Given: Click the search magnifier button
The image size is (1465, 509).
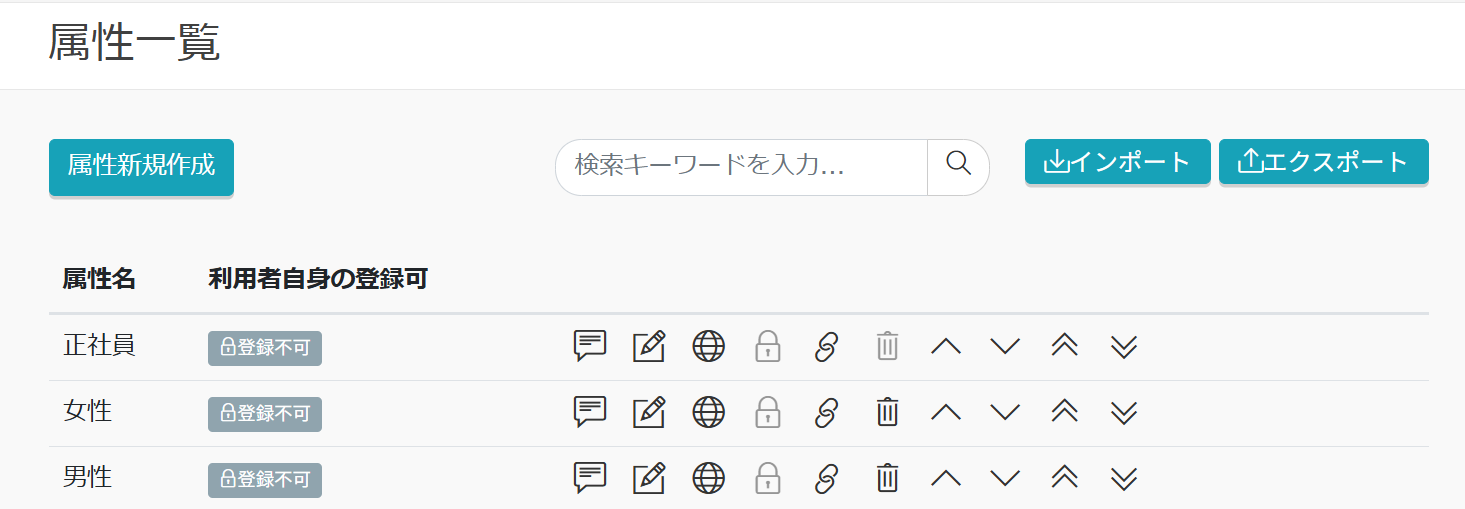Looking at the screenshot, I should point(958,164).
